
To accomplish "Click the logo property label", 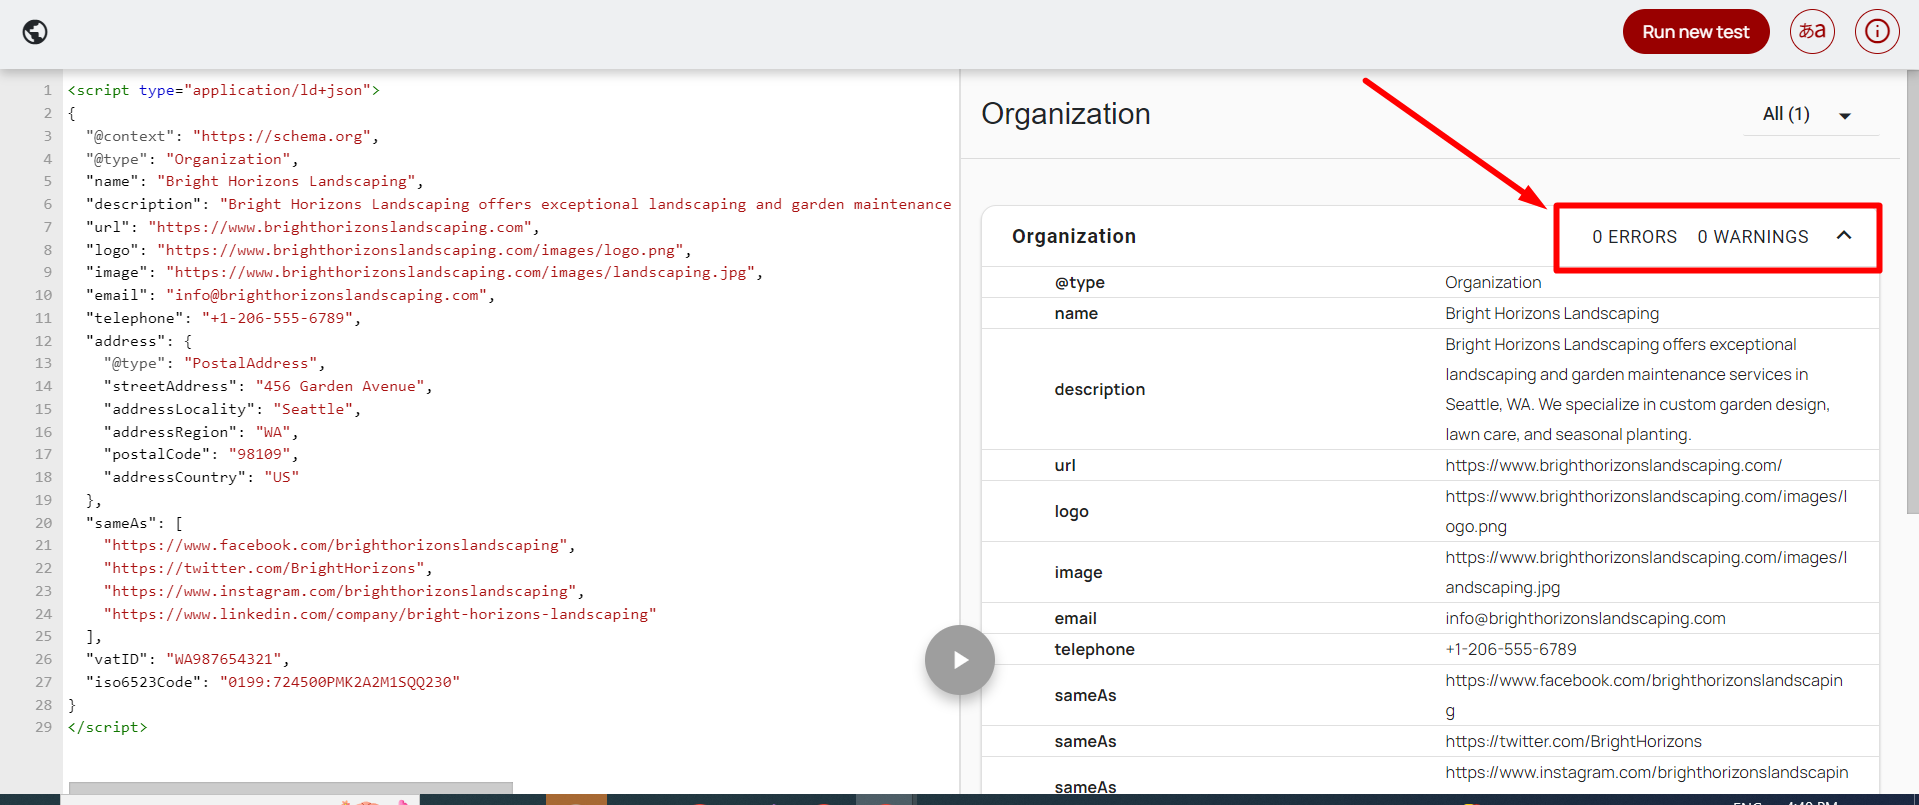I will [x=1072, y=512].
